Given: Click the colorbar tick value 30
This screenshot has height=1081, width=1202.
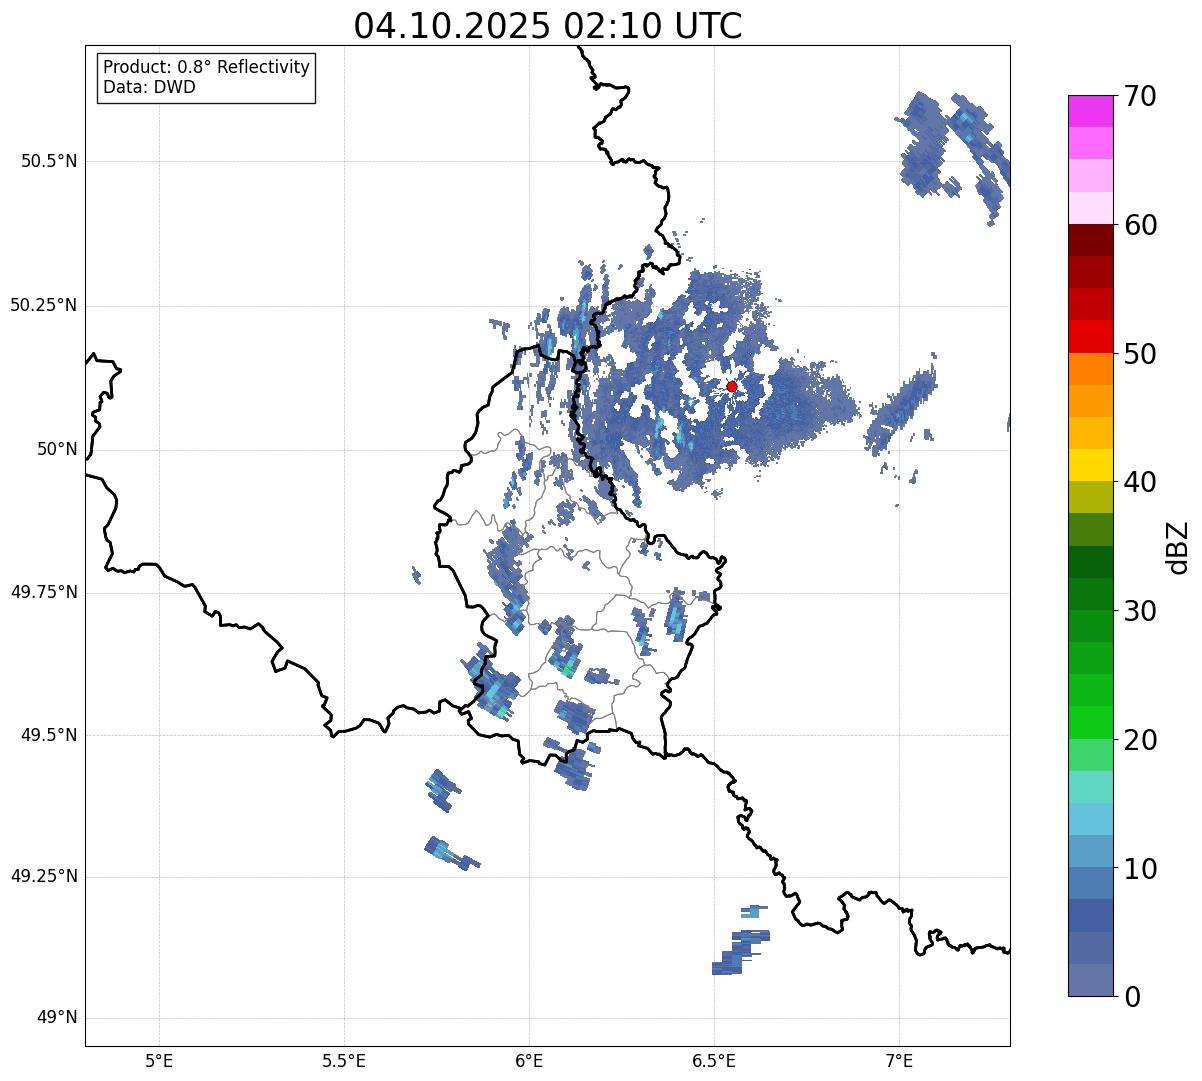Looking at the screenshot, I should tap(1140, 611).
